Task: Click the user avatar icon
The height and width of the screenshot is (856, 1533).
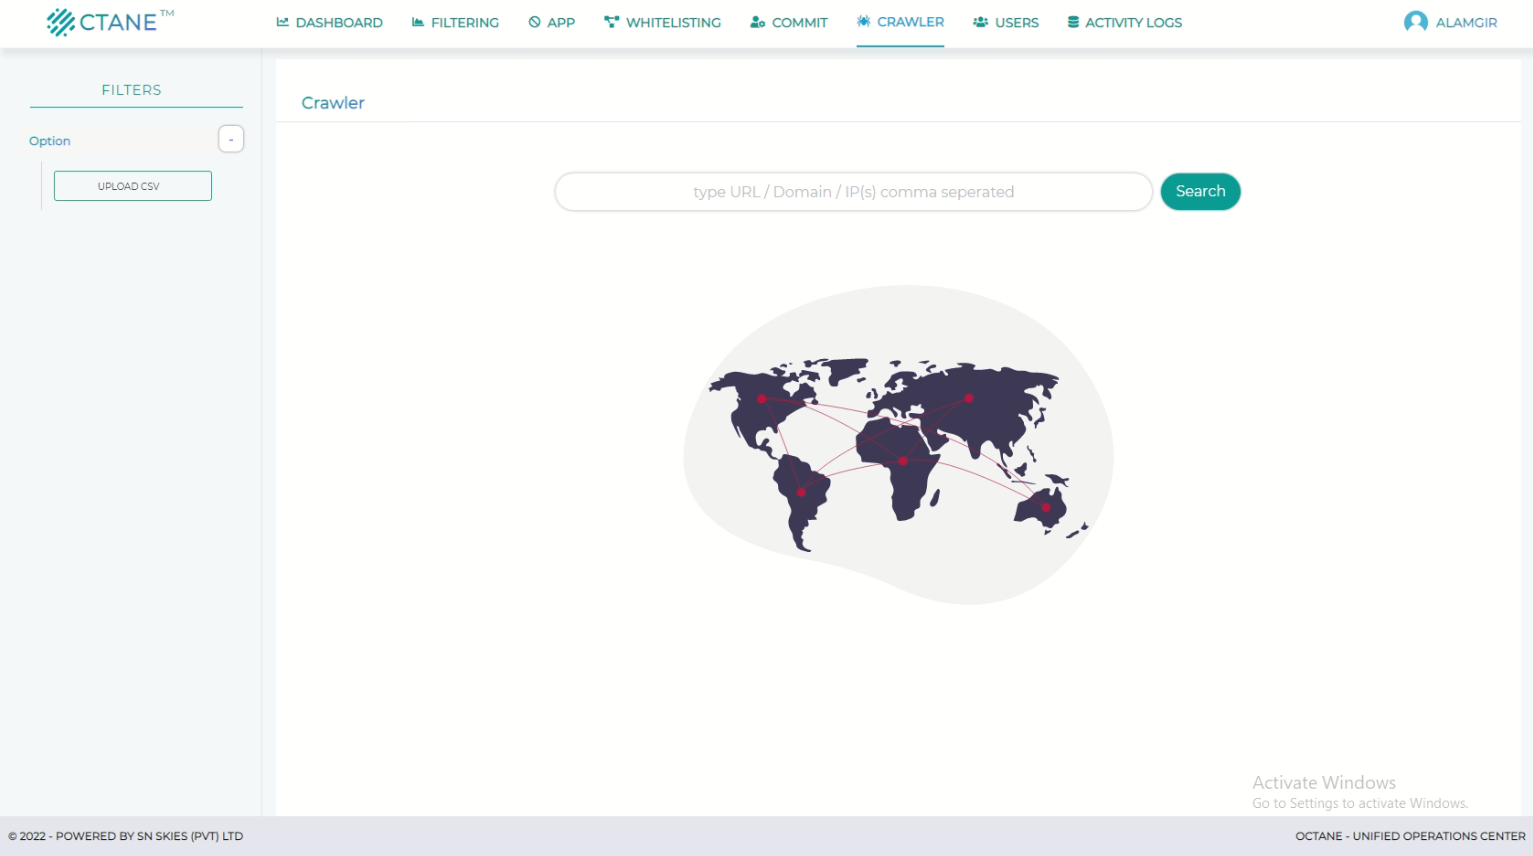Action: [1415, 22]
